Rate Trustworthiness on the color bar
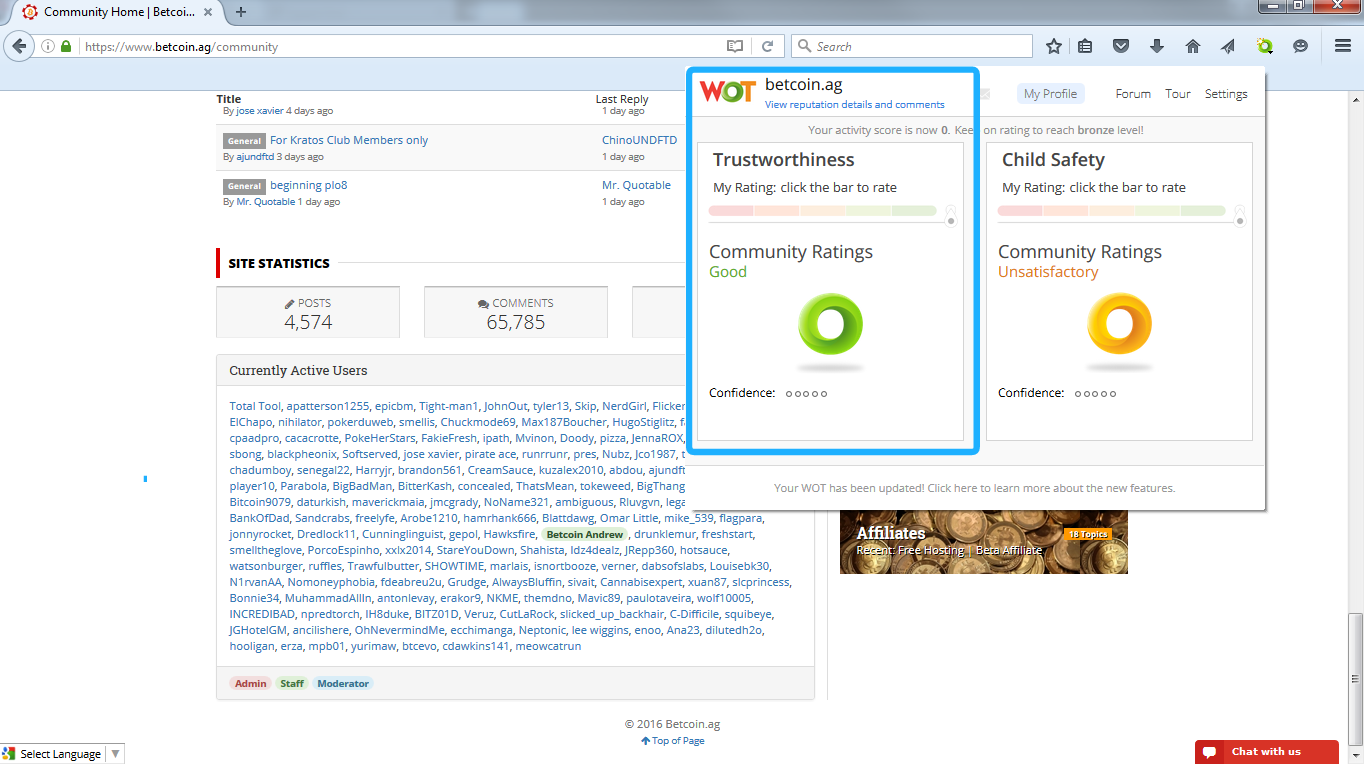 pyautogui.click(x=822, y=211)
